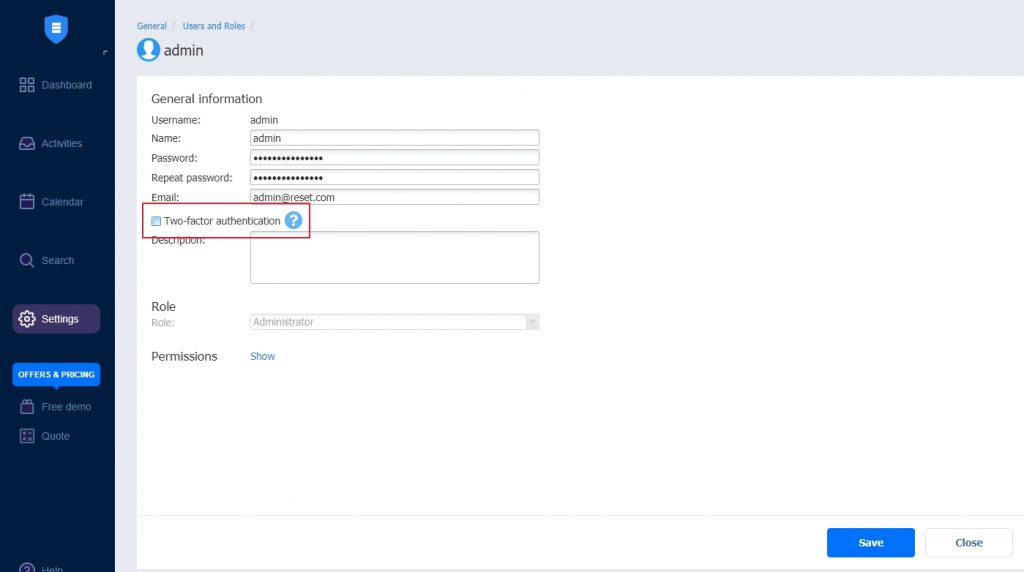Enable the Two-factor authentication checkbox
The image size is (1024, 572).
click(156, 221)
